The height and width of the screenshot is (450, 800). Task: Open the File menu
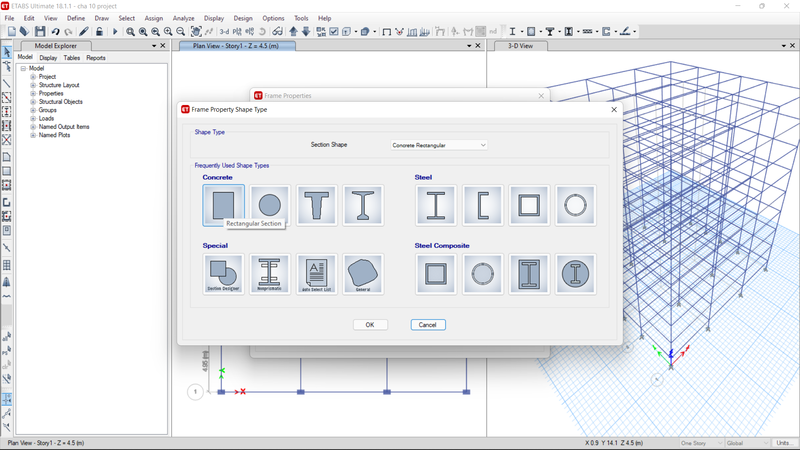click(9, 18)
